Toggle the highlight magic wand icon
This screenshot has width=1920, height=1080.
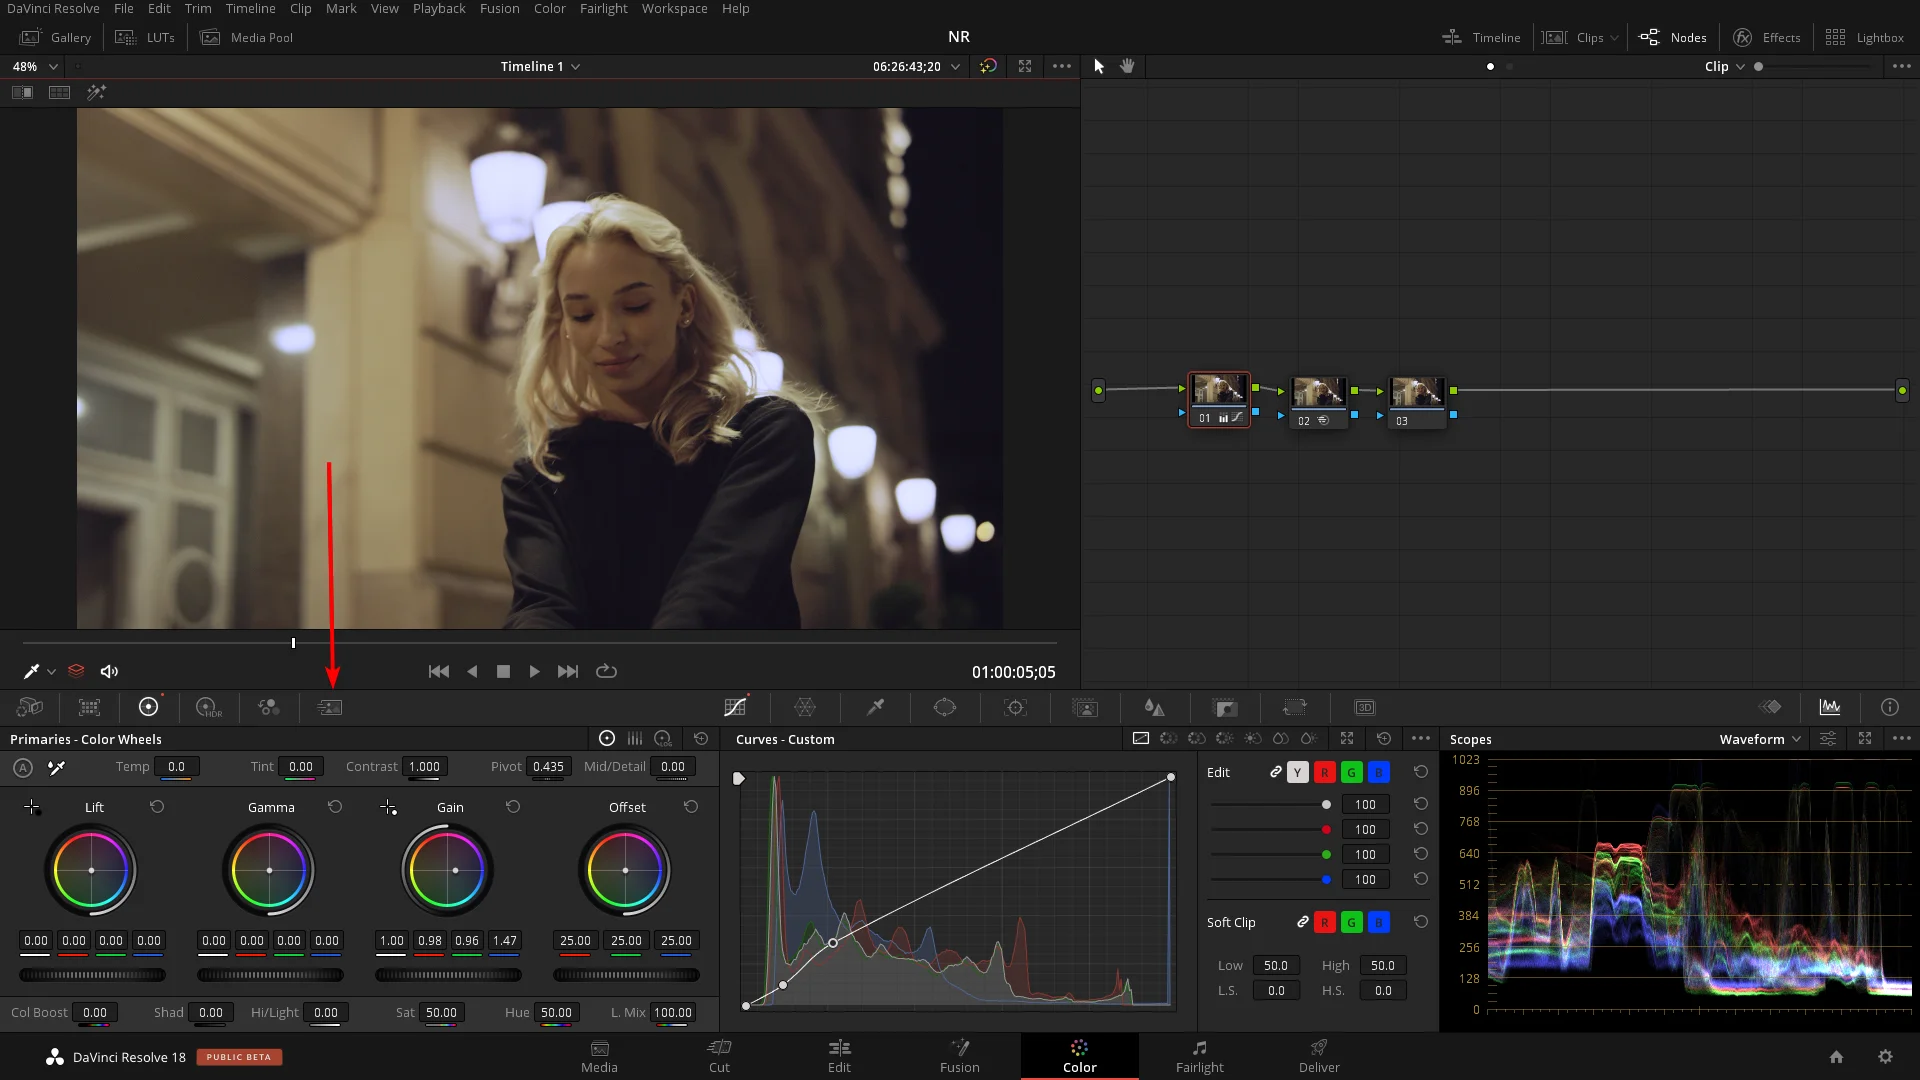pos(96,92)
